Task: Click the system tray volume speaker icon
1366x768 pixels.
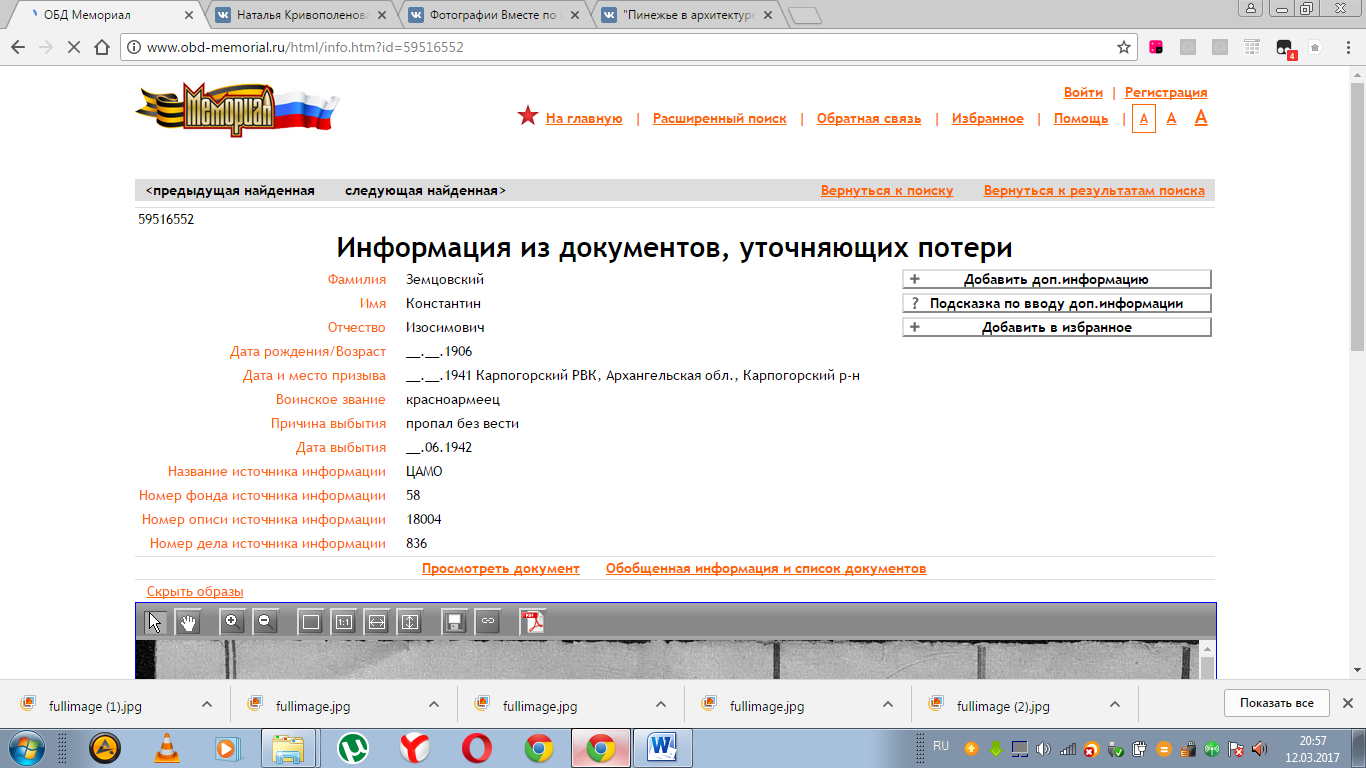Action: tap(1043, 748)
